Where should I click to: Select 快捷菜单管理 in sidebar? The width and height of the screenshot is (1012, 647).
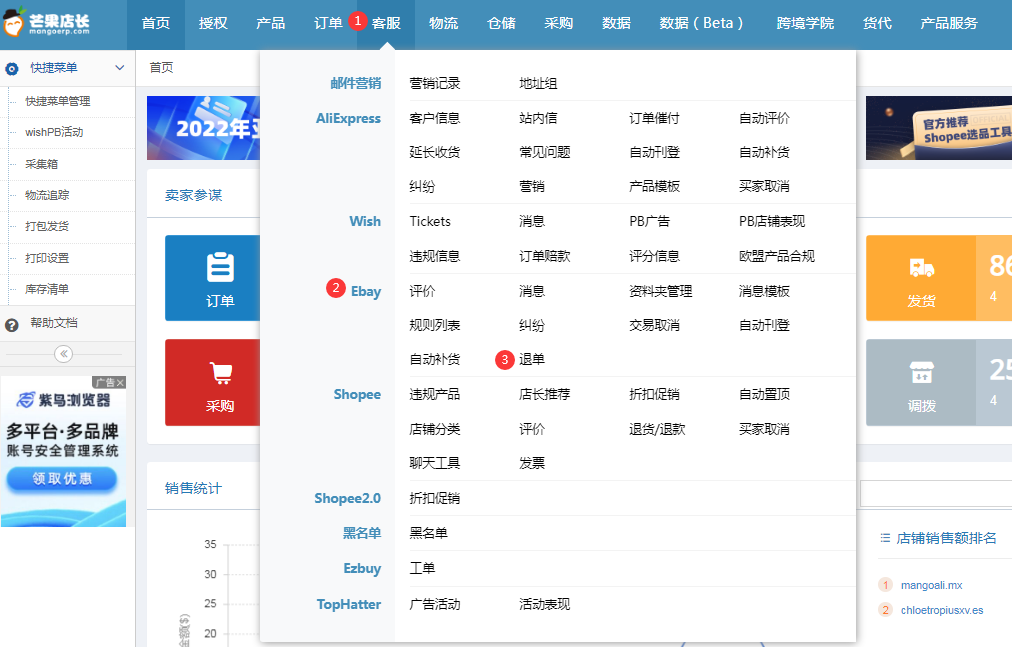(57, 101)
